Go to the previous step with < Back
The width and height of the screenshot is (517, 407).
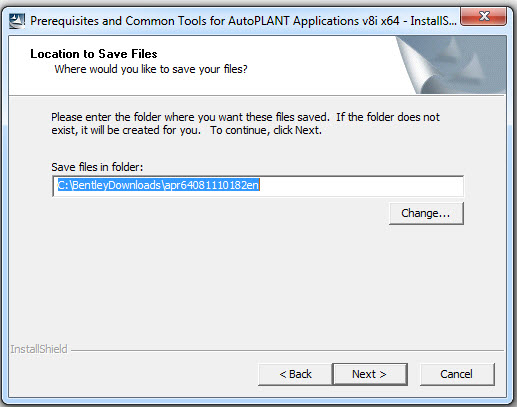[x=295, y=374]
